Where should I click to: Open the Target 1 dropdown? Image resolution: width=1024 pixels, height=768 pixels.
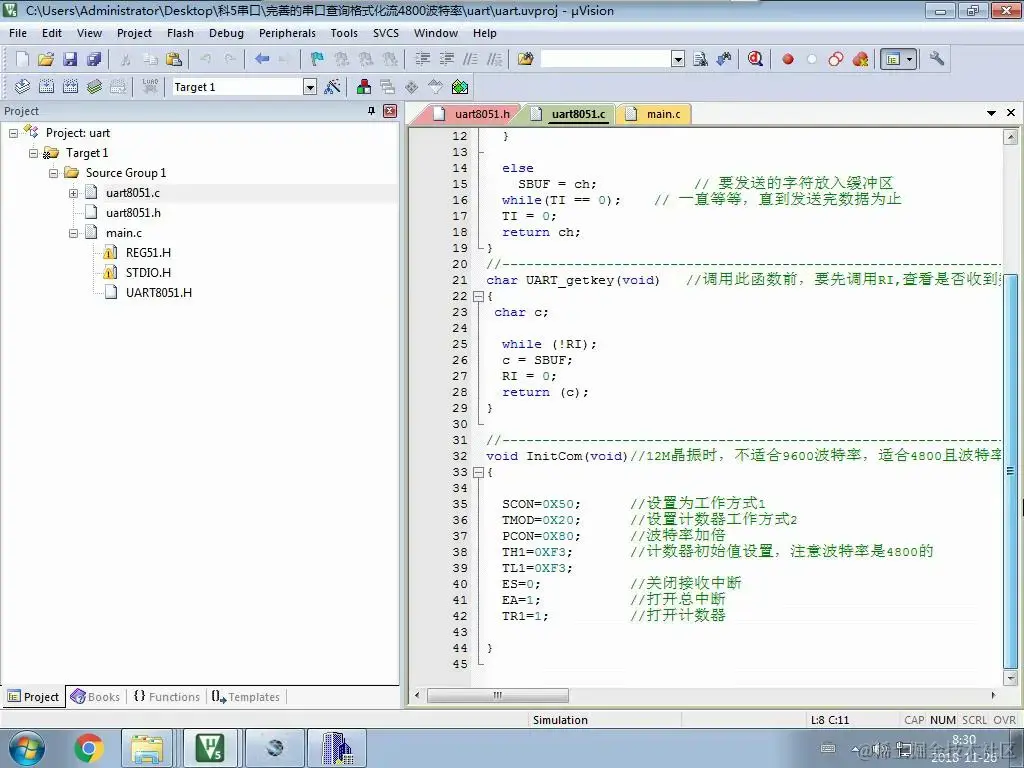pyautogui.click(x=310, y=87)
